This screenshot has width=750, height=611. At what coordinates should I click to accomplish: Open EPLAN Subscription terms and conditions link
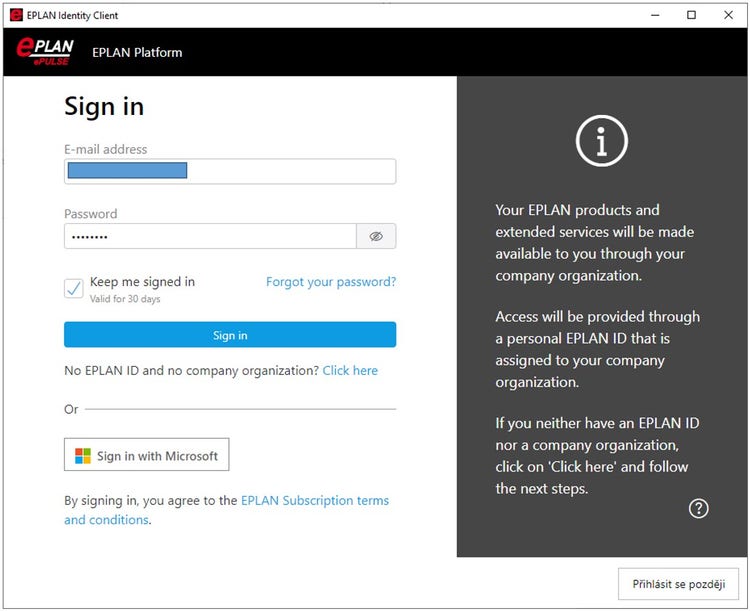[x=314, y=500]
